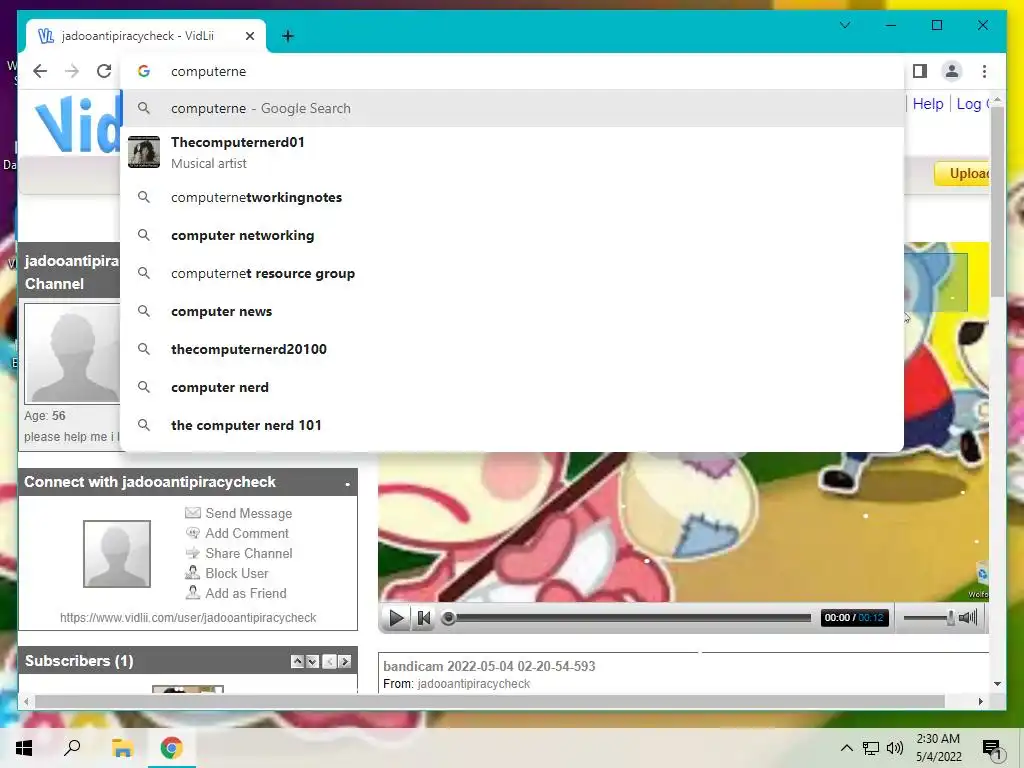
Task: Mute video with speaker icon
Action: (968, 618)
